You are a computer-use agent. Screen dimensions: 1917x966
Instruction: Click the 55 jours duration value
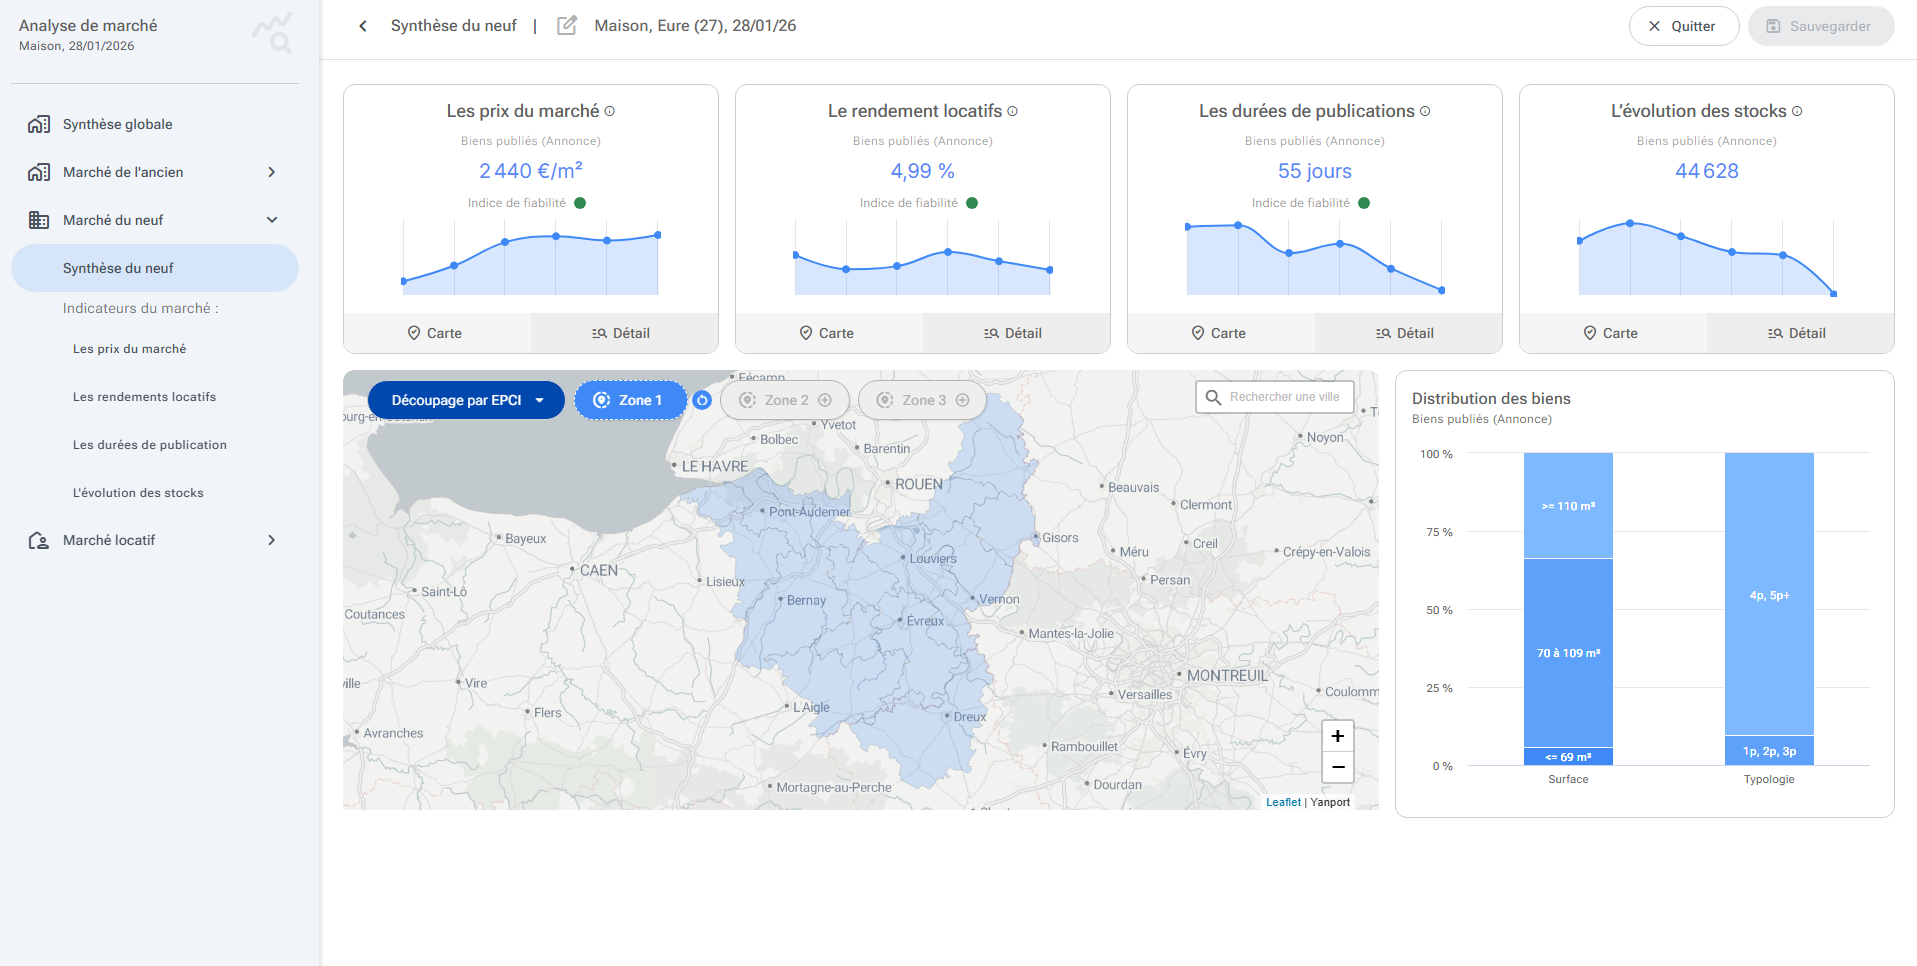[x=1315, y=171]
